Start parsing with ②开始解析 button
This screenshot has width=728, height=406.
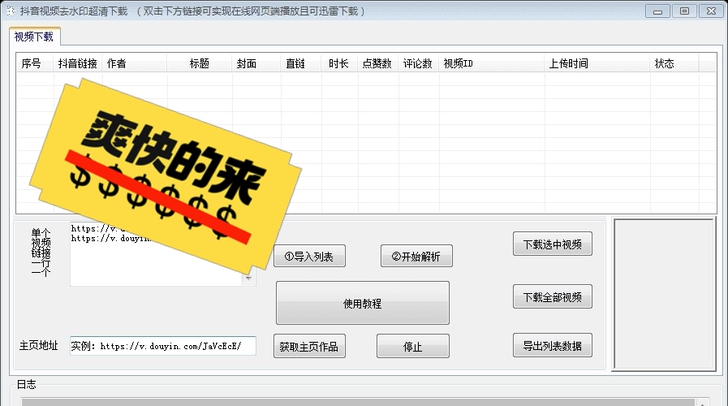tap(416, 256)
